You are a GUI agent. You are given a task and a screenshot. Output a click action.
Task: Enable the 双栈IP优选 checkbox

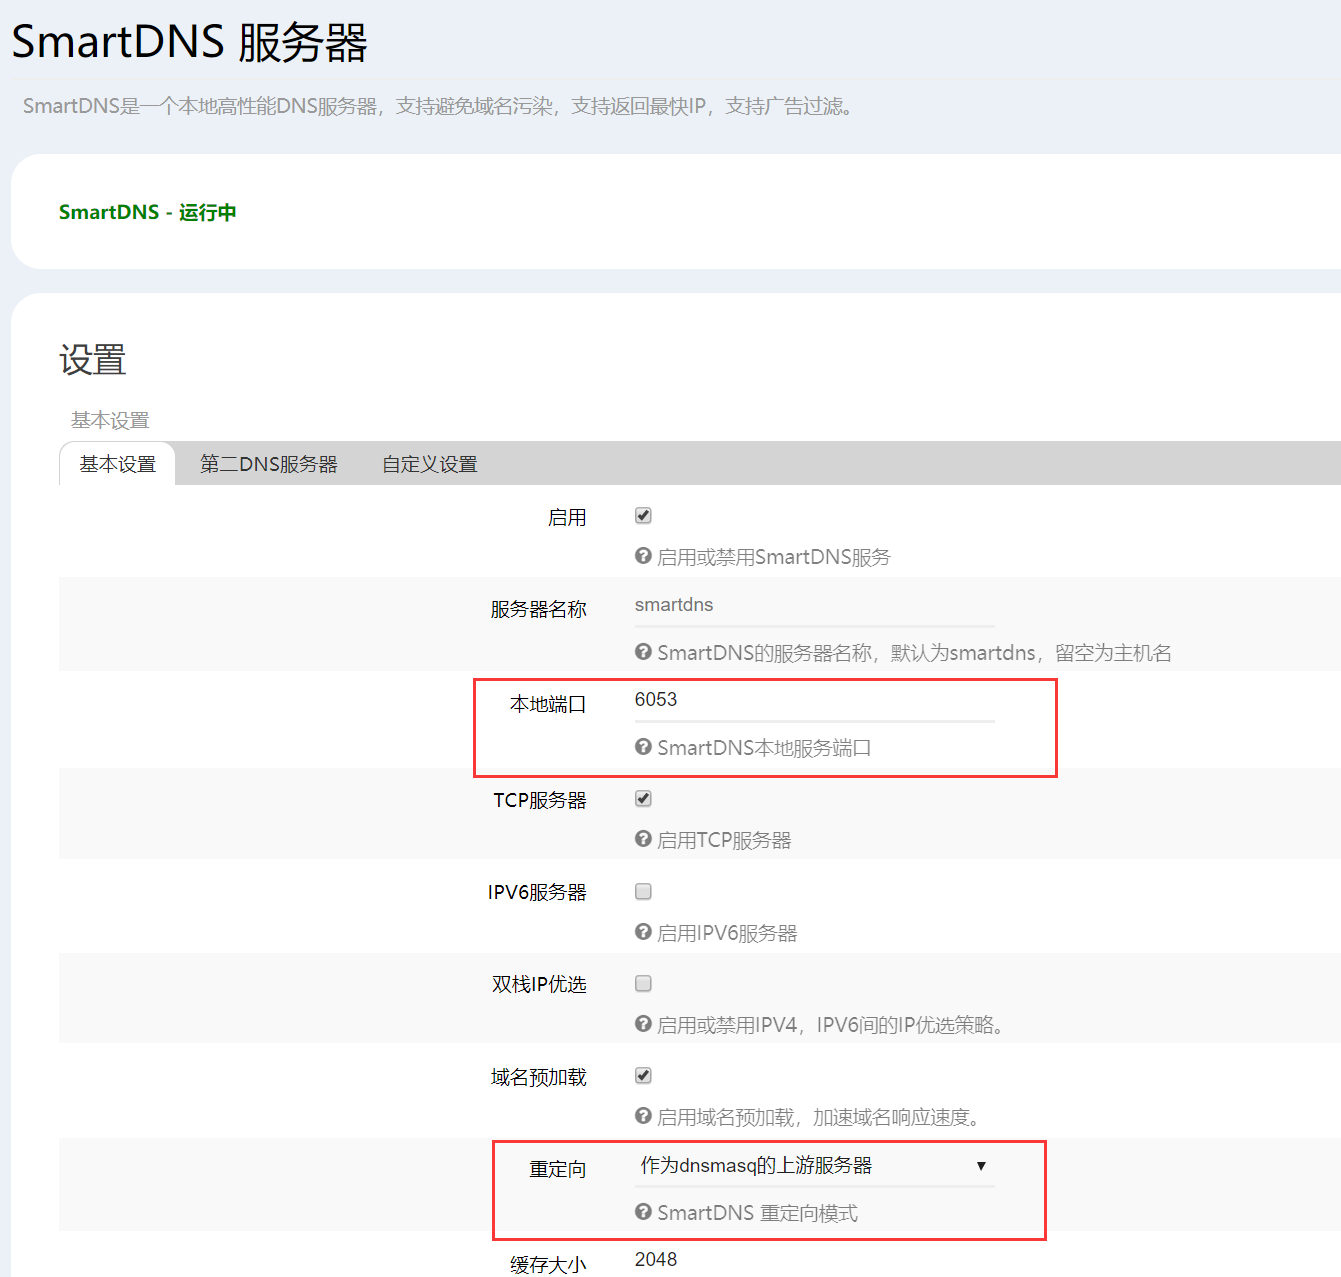click(x=643, y=983)
